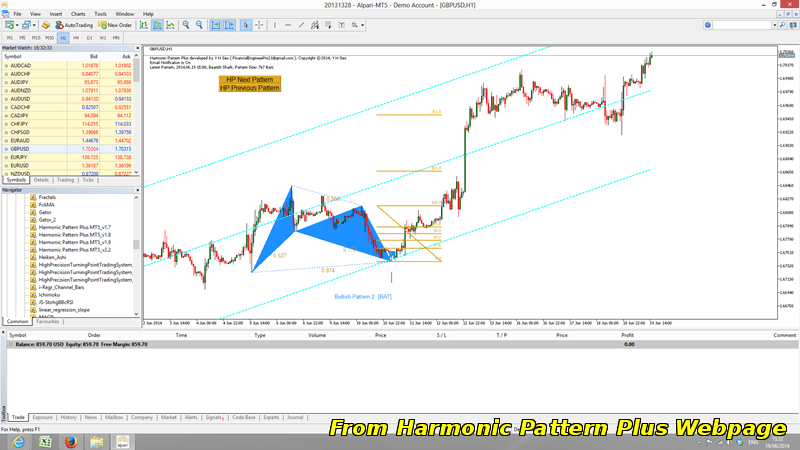Select the M1 timeframe
Viewport: 800px width, 450px height.
pyautogui.click(x=10, y=38)
